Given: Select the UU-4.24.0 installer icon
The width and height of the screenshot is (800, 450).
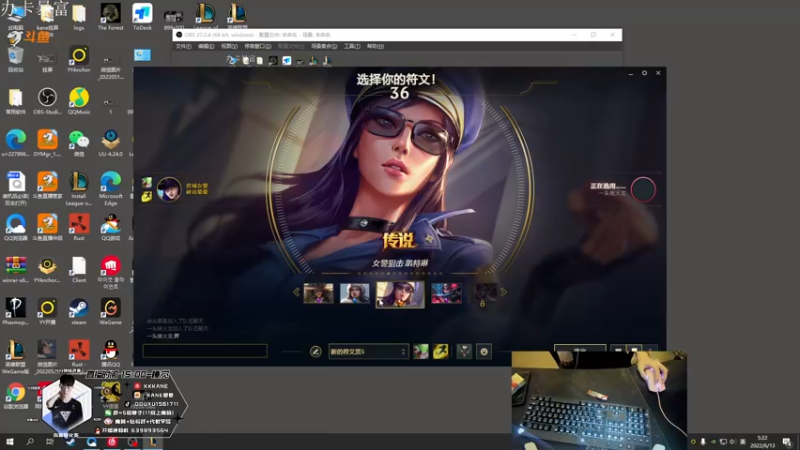Looking at the screenshot, I should 110,143.
